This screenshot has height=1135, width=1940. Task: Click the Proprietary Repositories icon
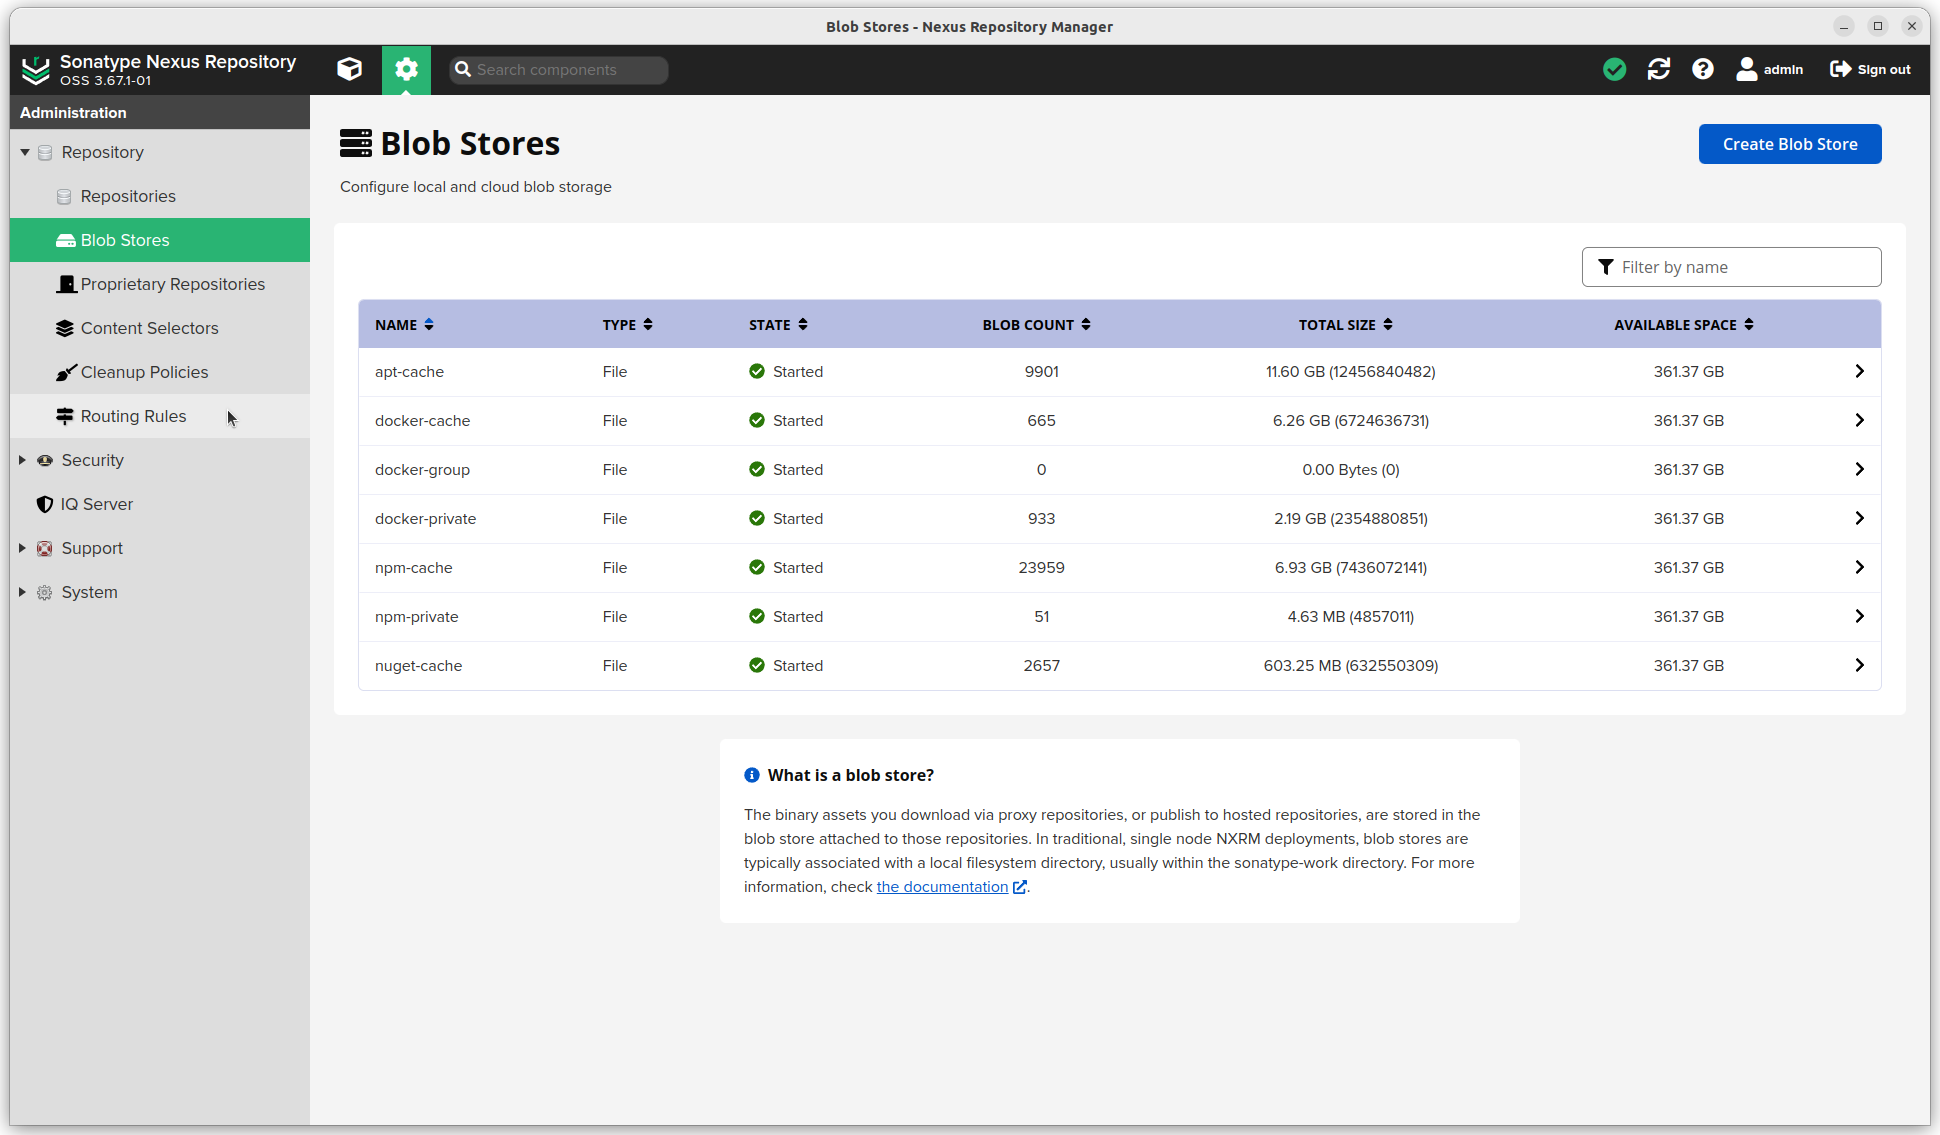pos(66,284)
